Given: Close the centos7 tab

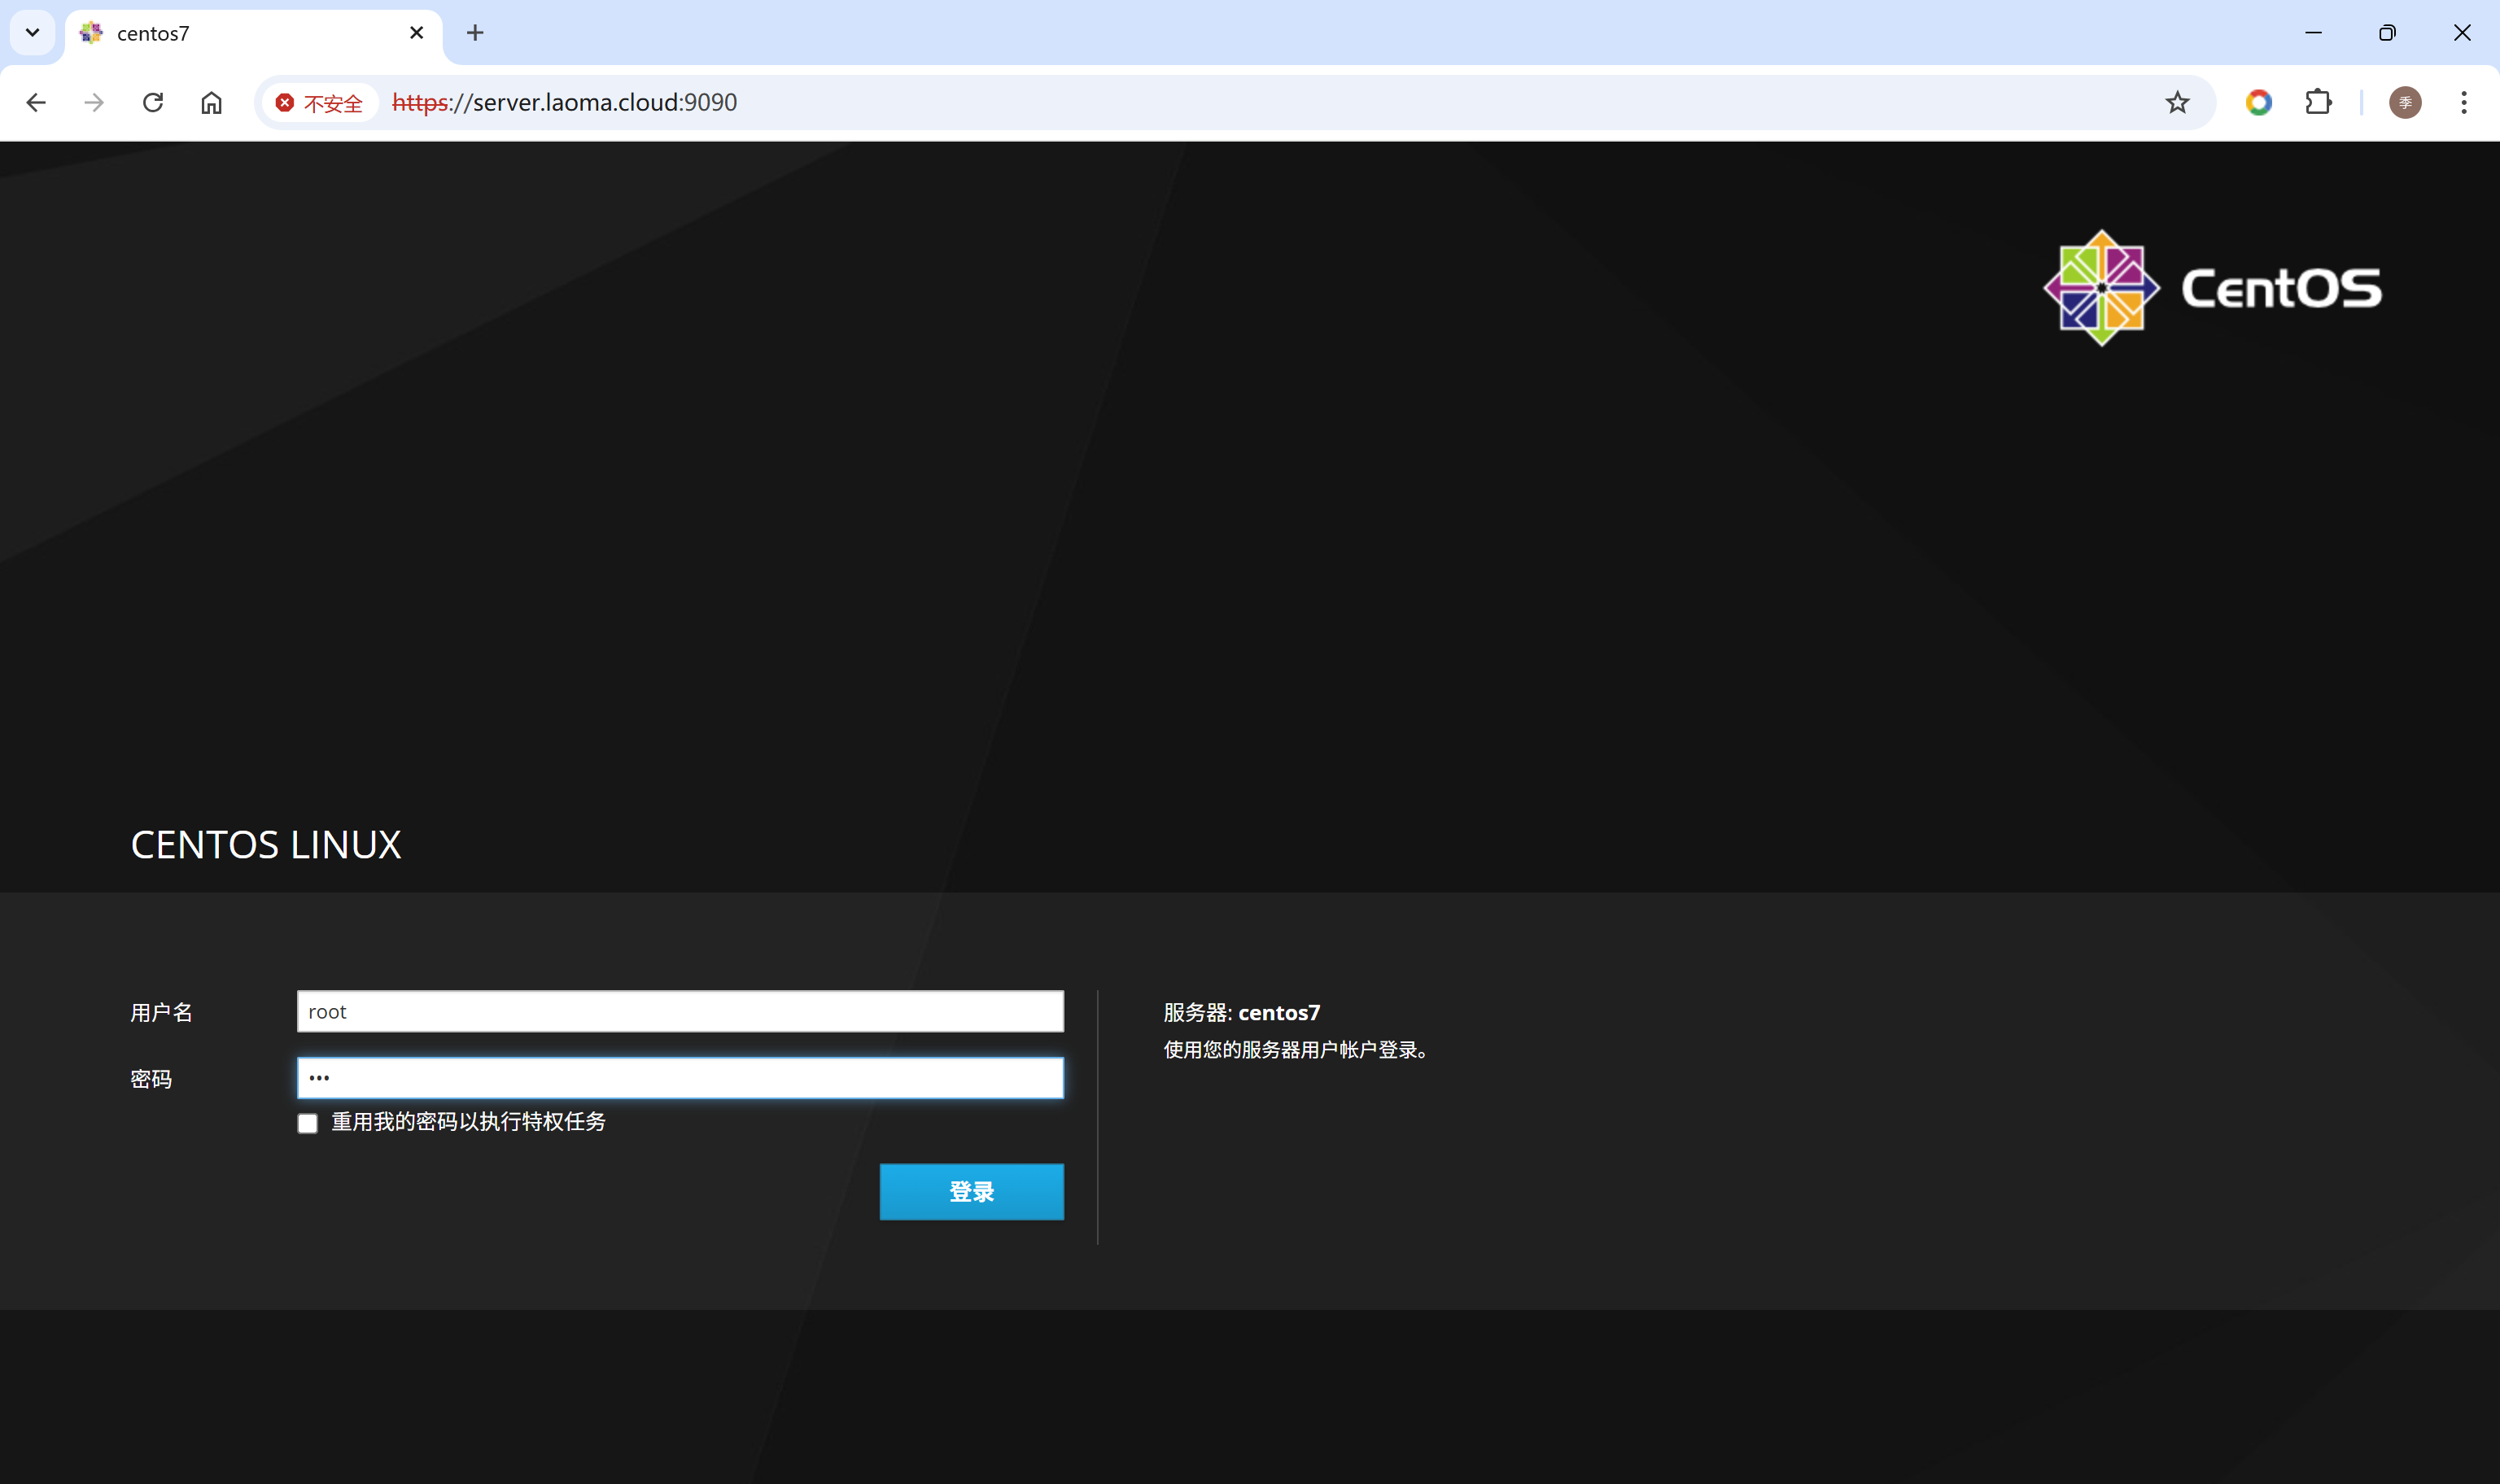Looking at the screenshot, I should pos(417,33).
